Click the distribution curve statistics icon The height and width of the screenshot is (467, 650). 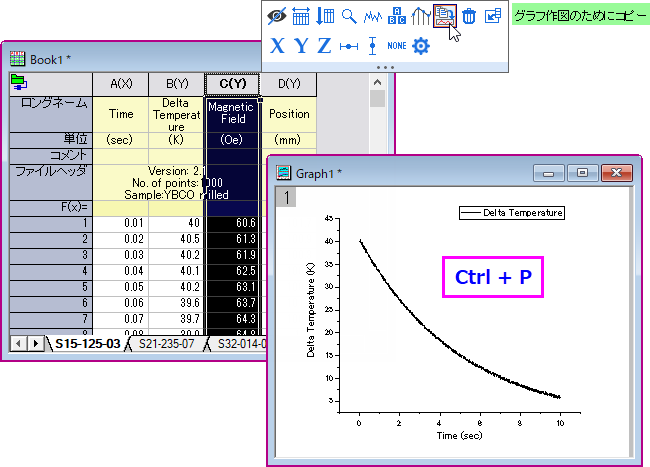pyautogui.click(x=421, y=16)
